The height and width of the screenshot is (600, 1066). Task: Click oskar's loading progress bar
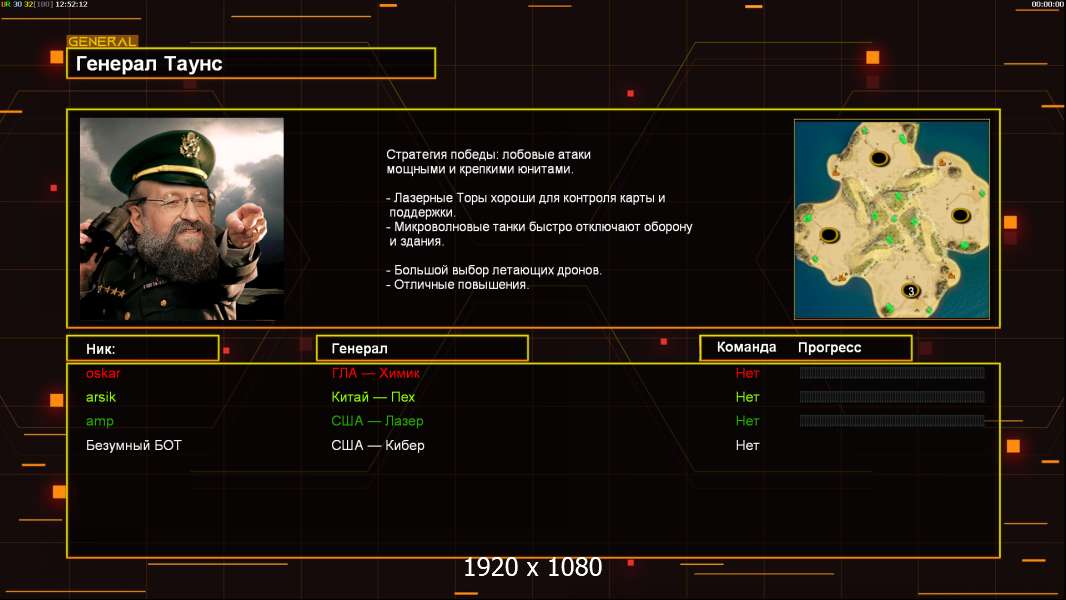coord(892,372)
